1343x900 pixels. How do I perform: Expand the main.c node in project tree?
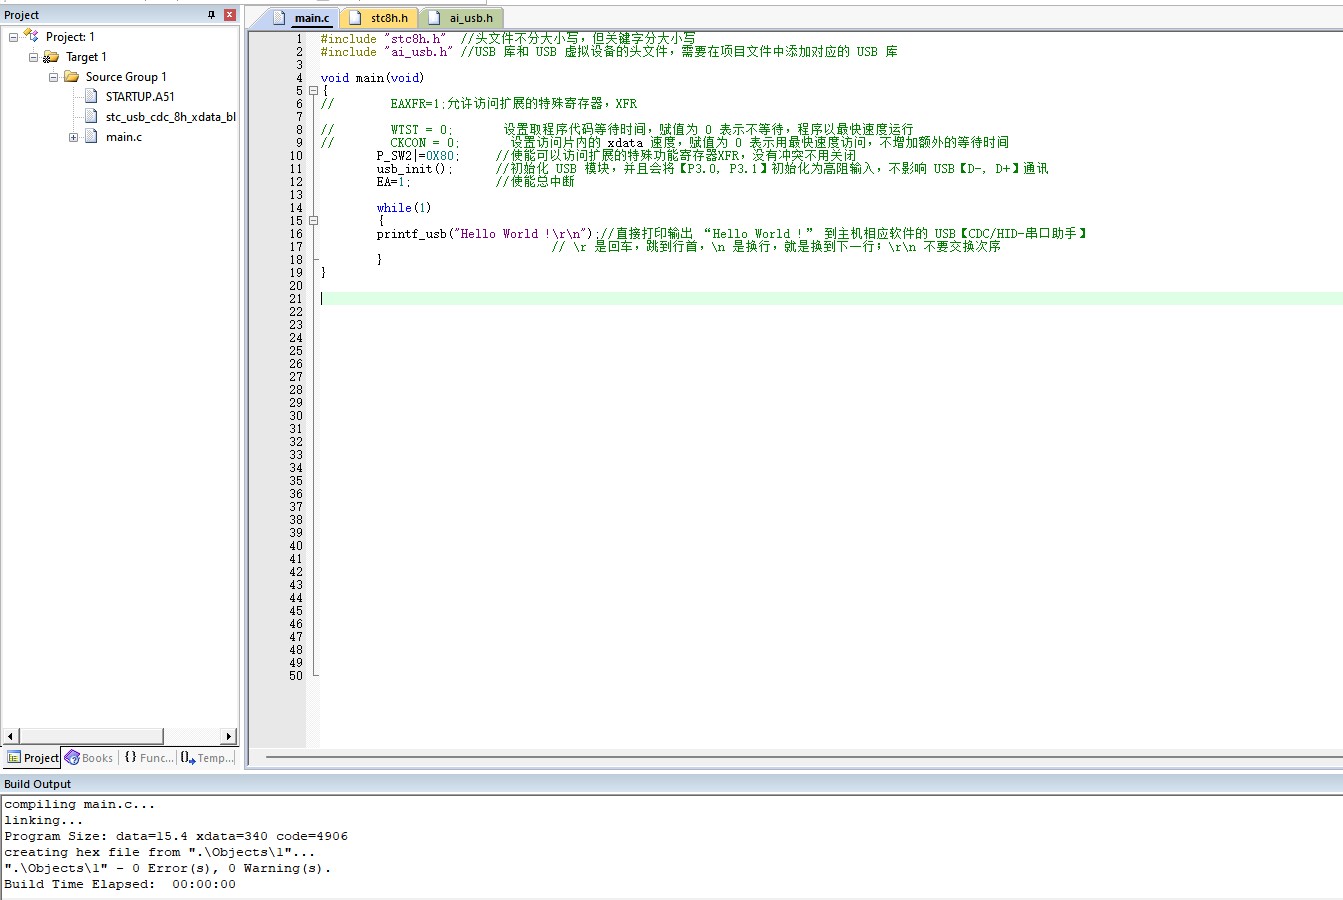click(x=73, y=137)
